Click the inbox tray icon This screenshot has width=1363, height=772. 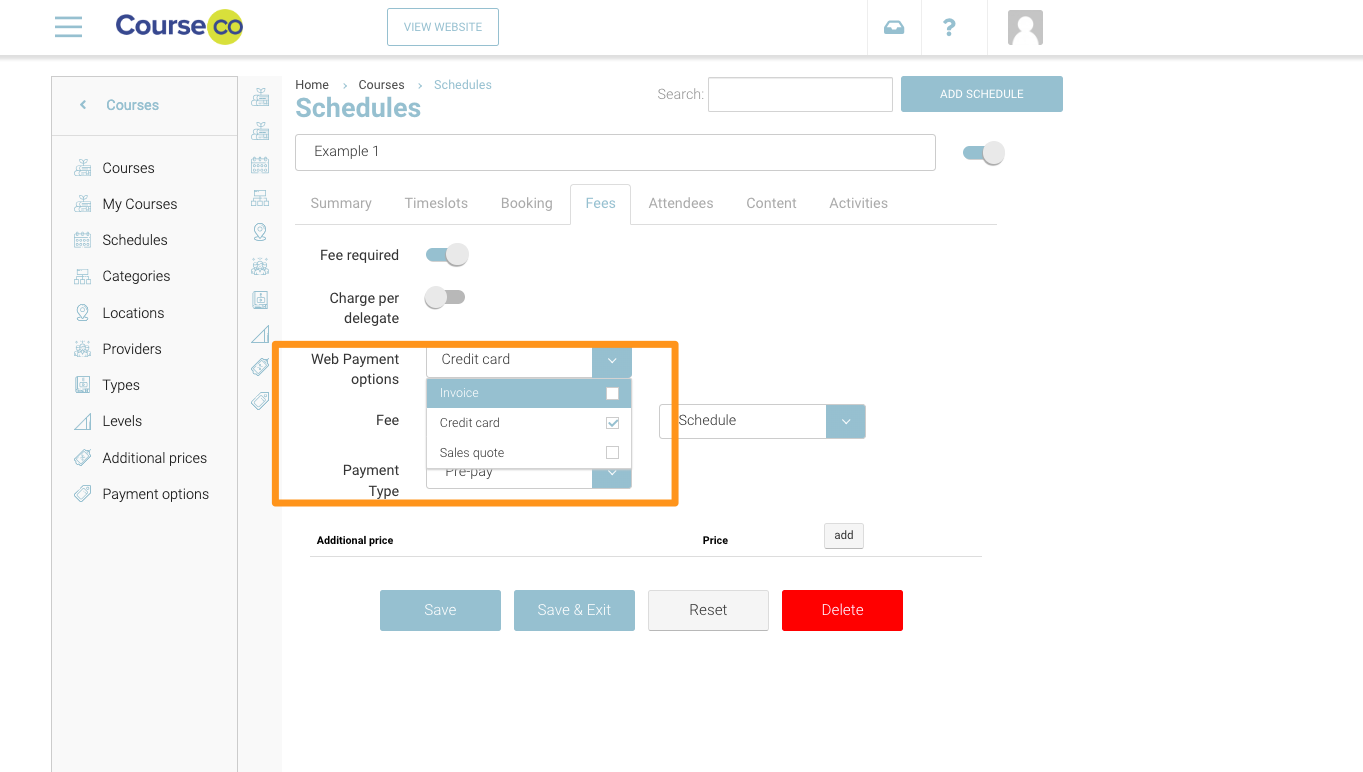[894, 27]
